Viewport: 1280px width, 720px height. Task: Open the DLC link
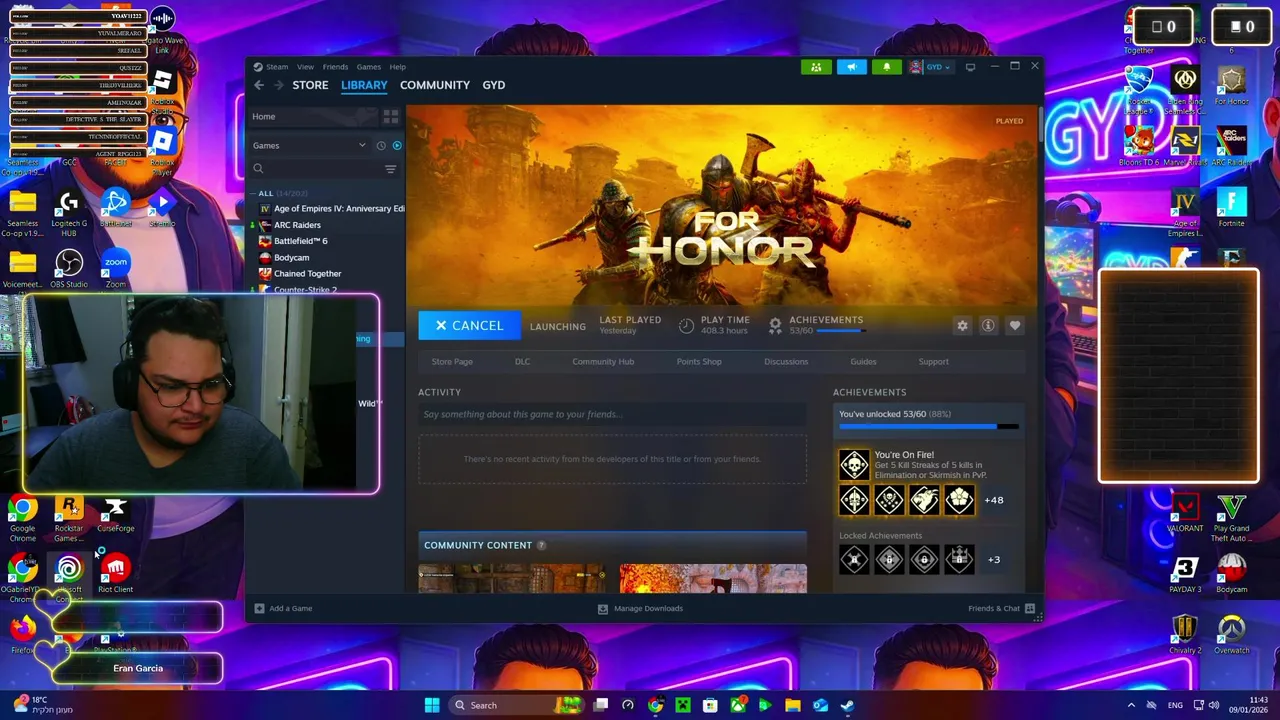tap(522, 361)
